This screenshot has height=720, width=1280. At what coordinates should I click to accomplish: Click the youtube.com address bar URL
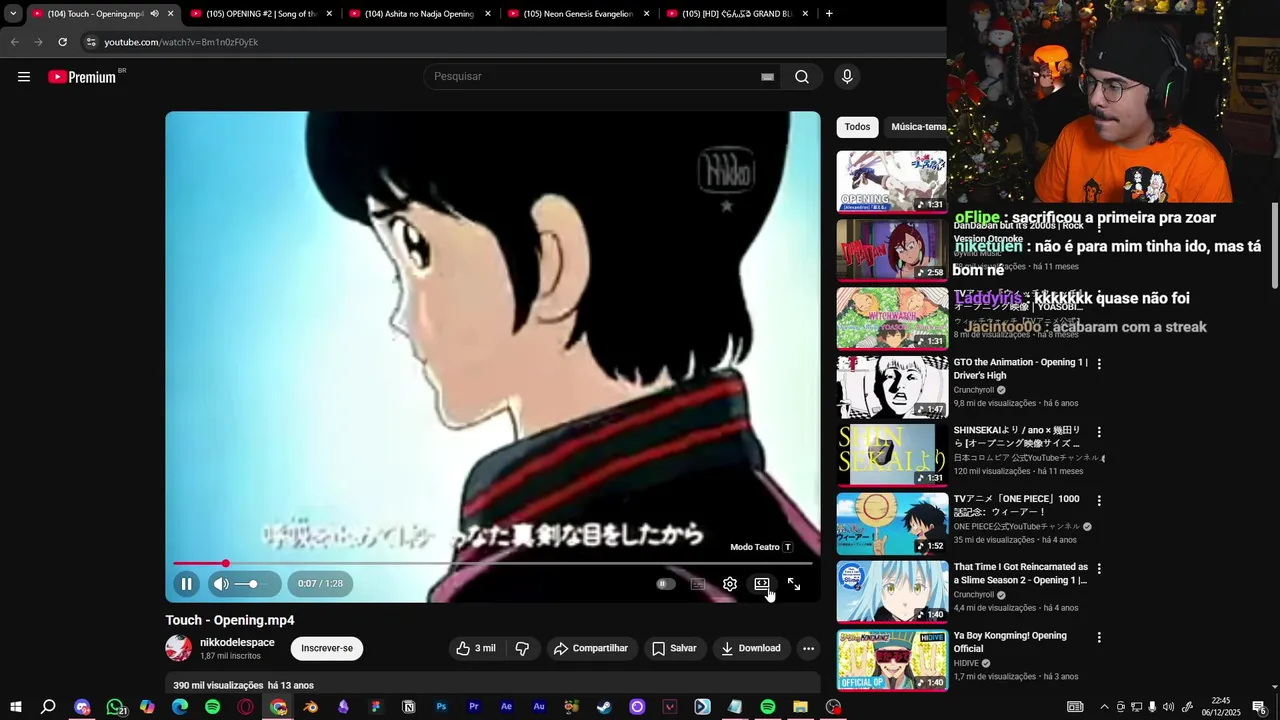coord(181,42)
